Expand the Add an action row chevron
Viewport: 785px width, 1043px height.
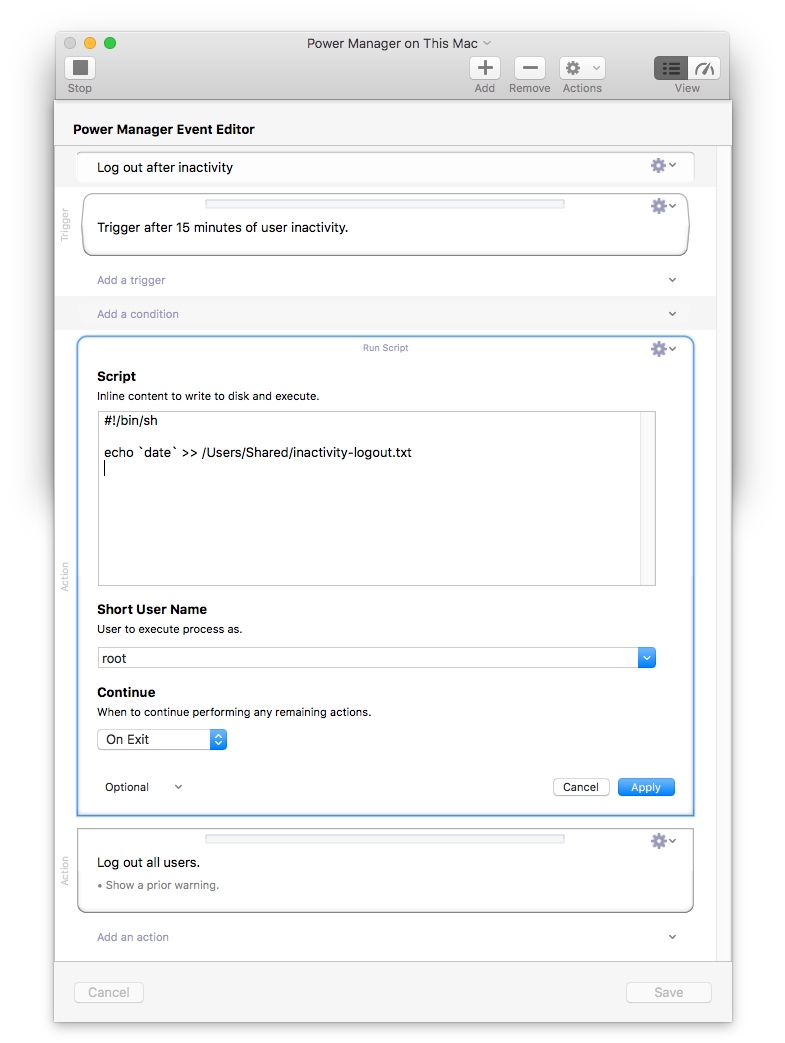[673, 937]
